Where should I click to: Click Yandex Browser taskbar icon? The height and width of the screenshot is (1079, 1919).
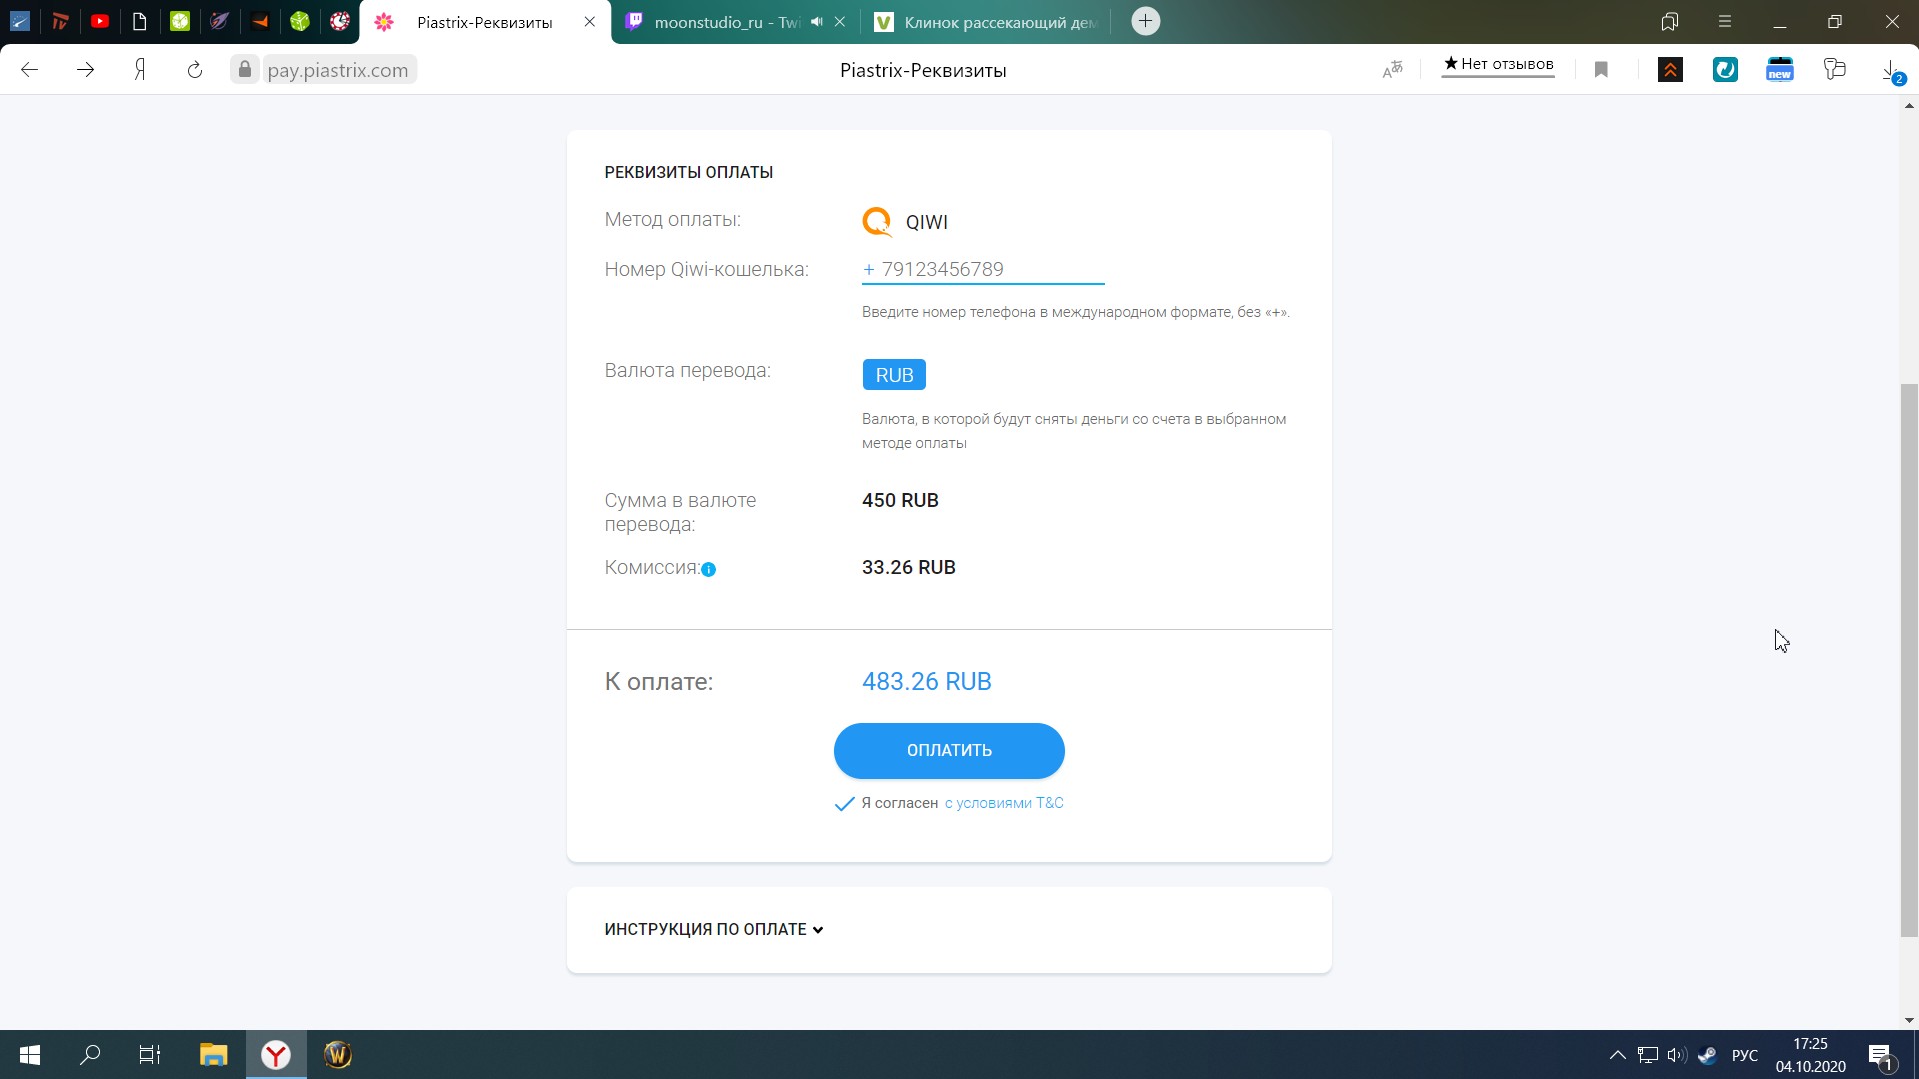pos(276,1055)
